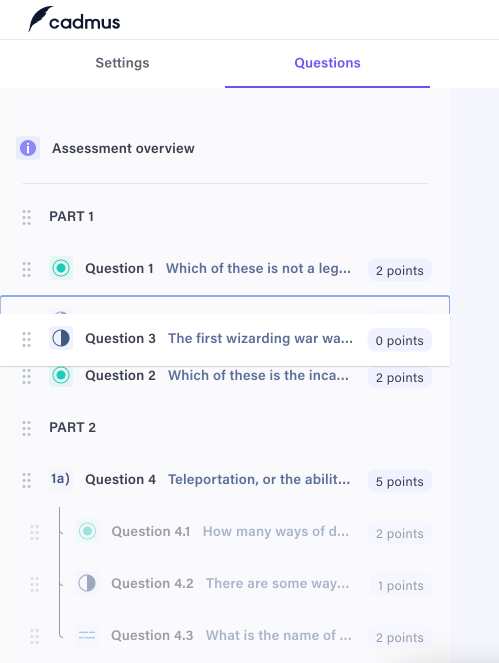Click the PART 1 drag handle
This screenshot has width=499, height=663.
(x=26, y=217)
